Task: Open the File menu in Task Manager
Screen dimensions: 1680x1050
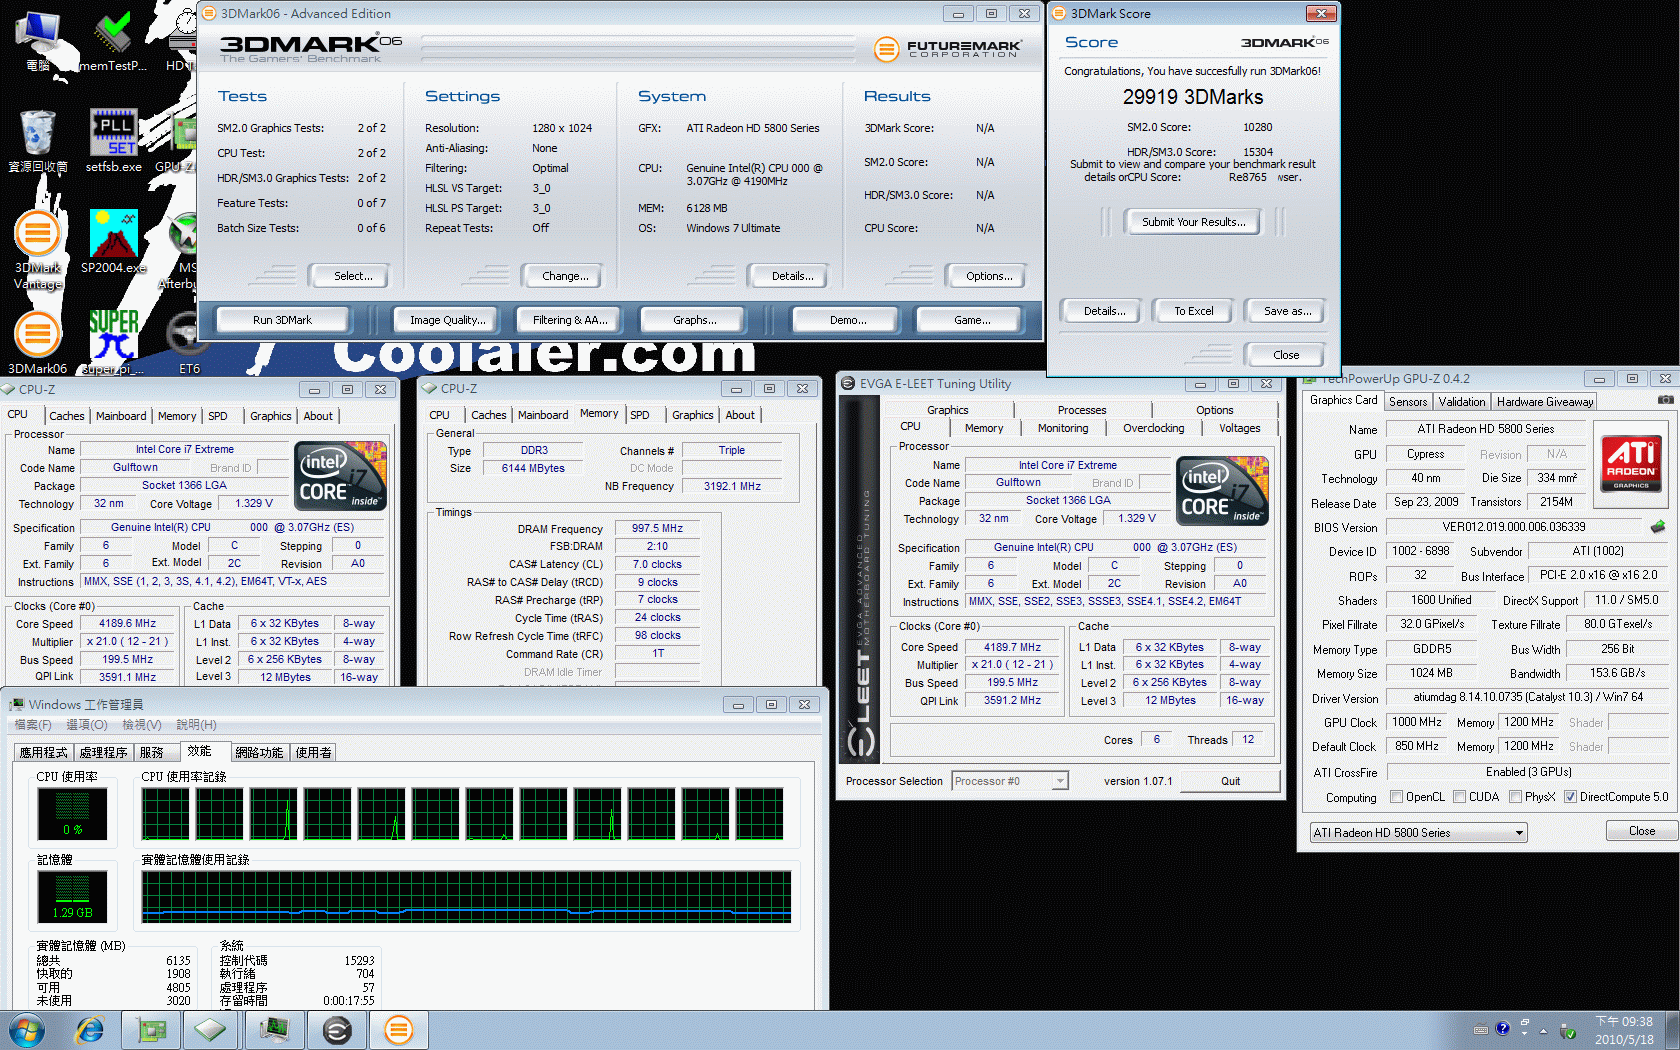Action: [x=32, y=724]
